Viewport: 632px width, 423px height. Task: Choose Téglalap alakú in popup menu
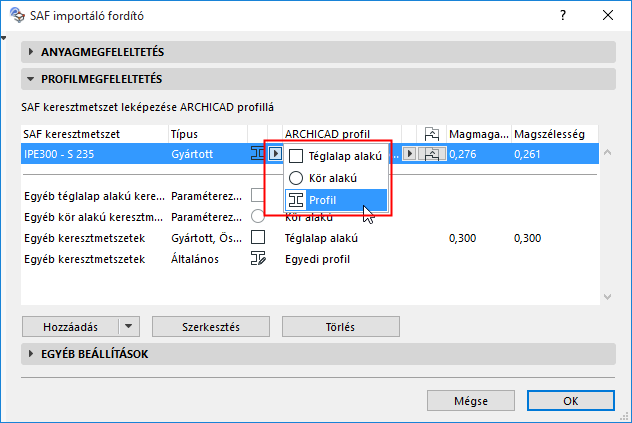pyautogui.click(x=336, y=156)
